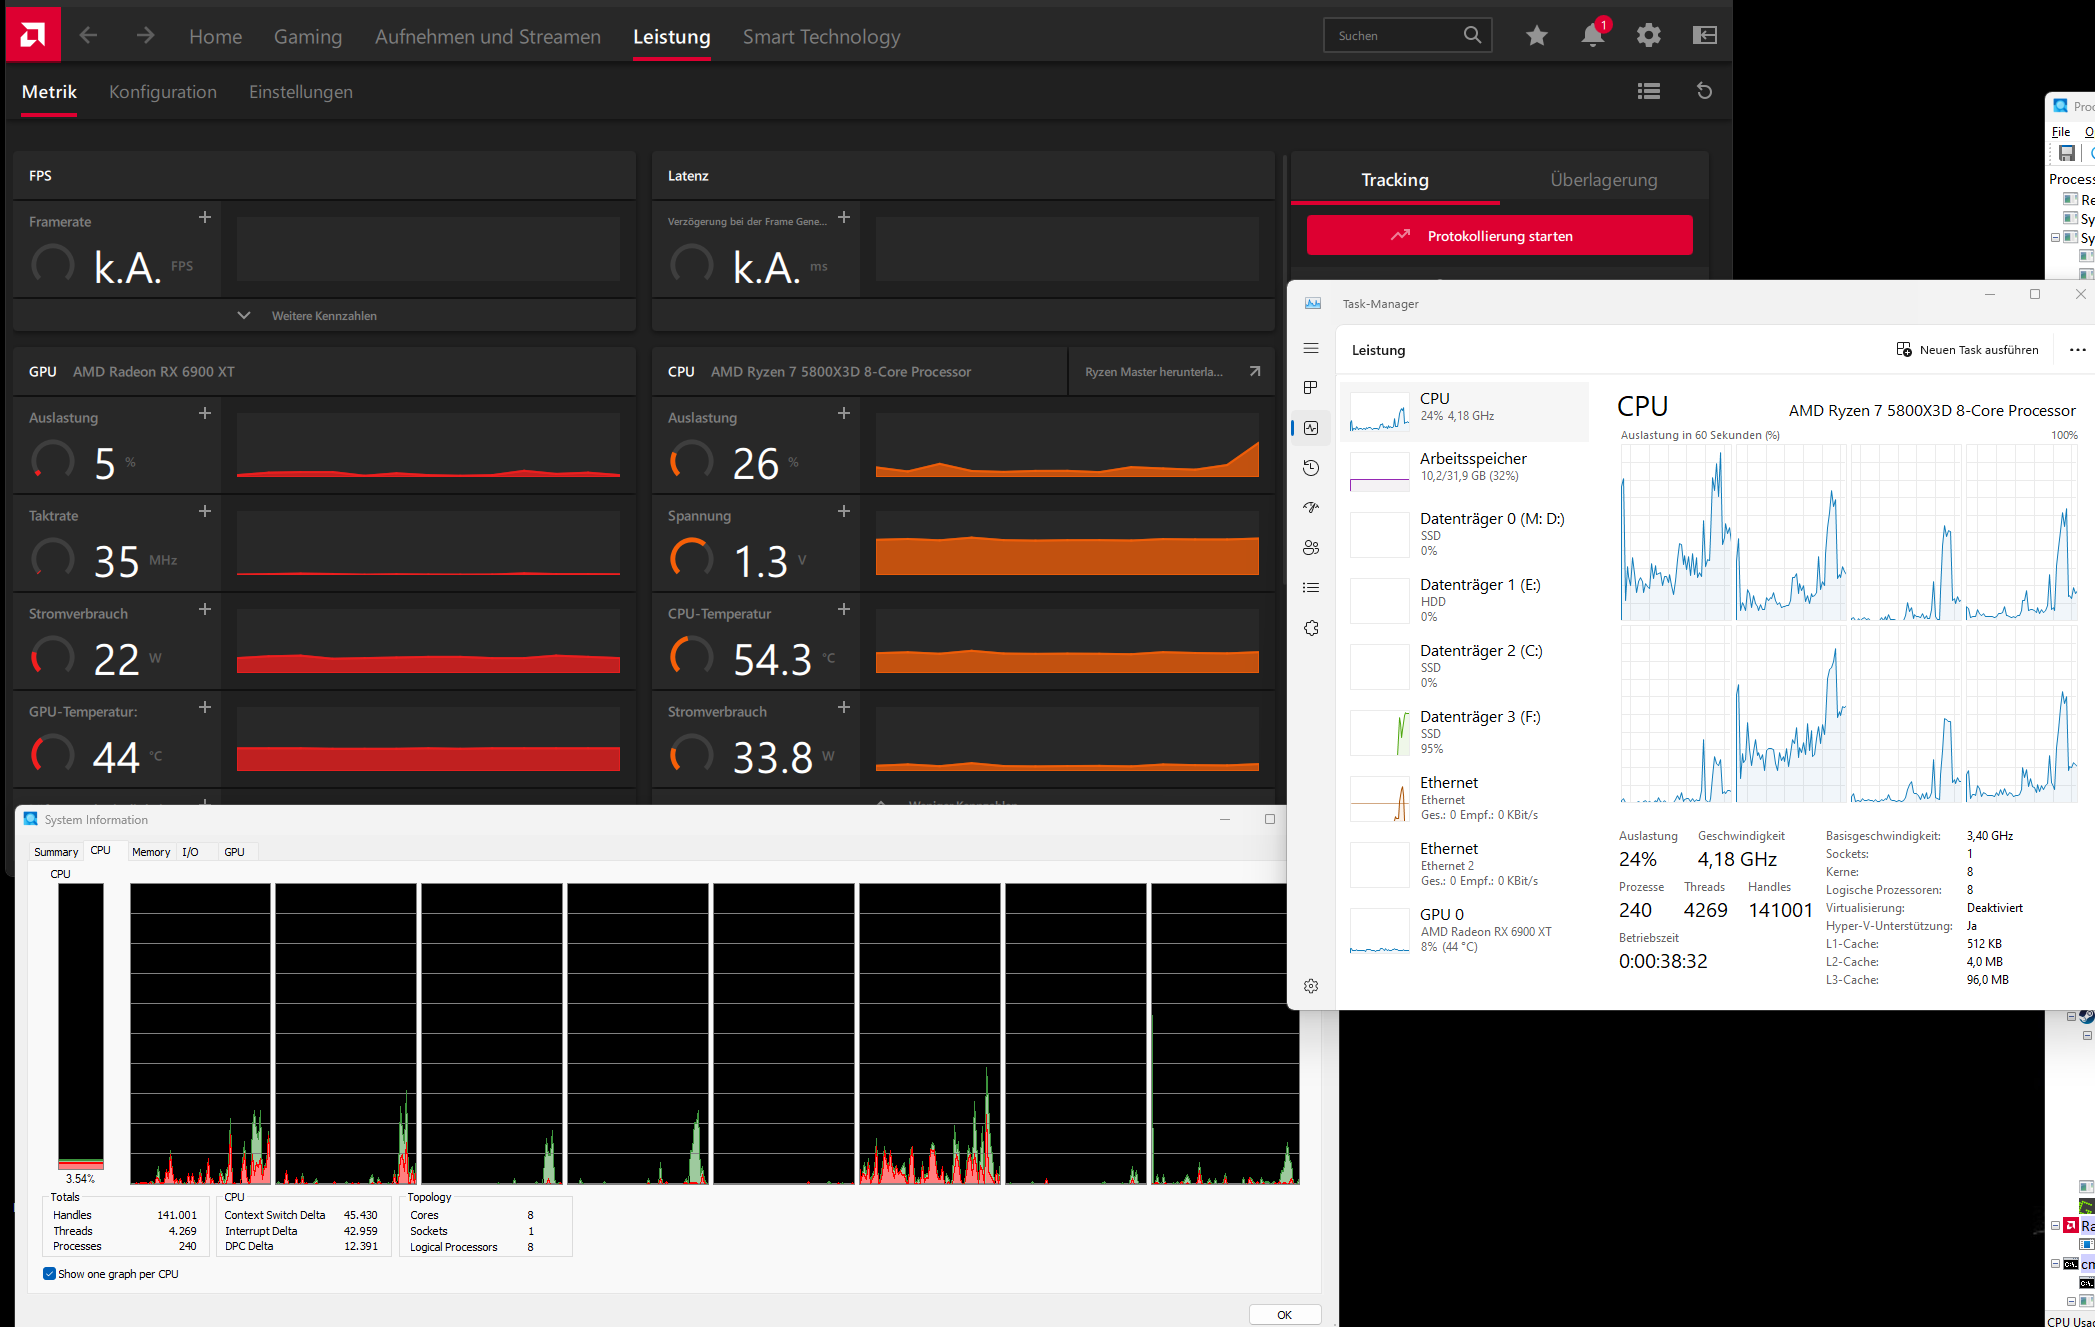Click the sidebar panel icon next to gear
Screen dimensions: 2095x1327
coord(1704,36)
